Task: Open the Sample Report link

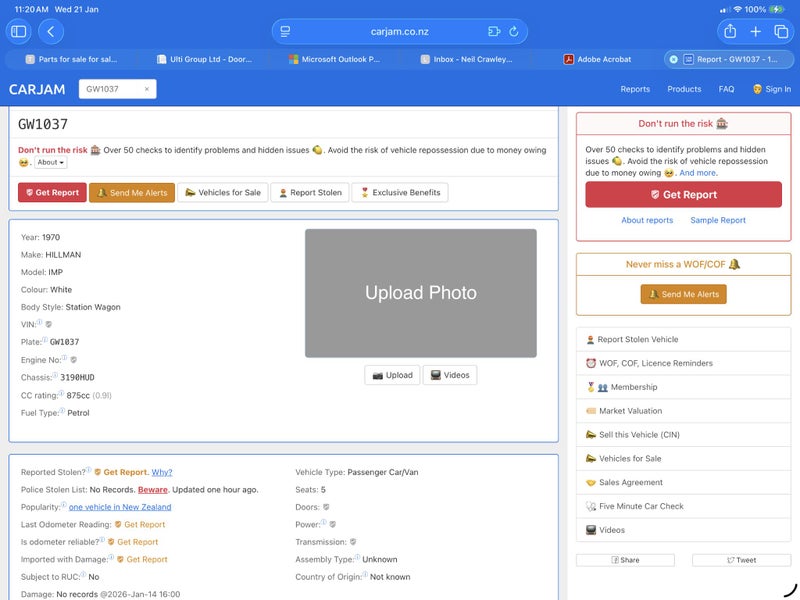Action: (x=717, y=220)
